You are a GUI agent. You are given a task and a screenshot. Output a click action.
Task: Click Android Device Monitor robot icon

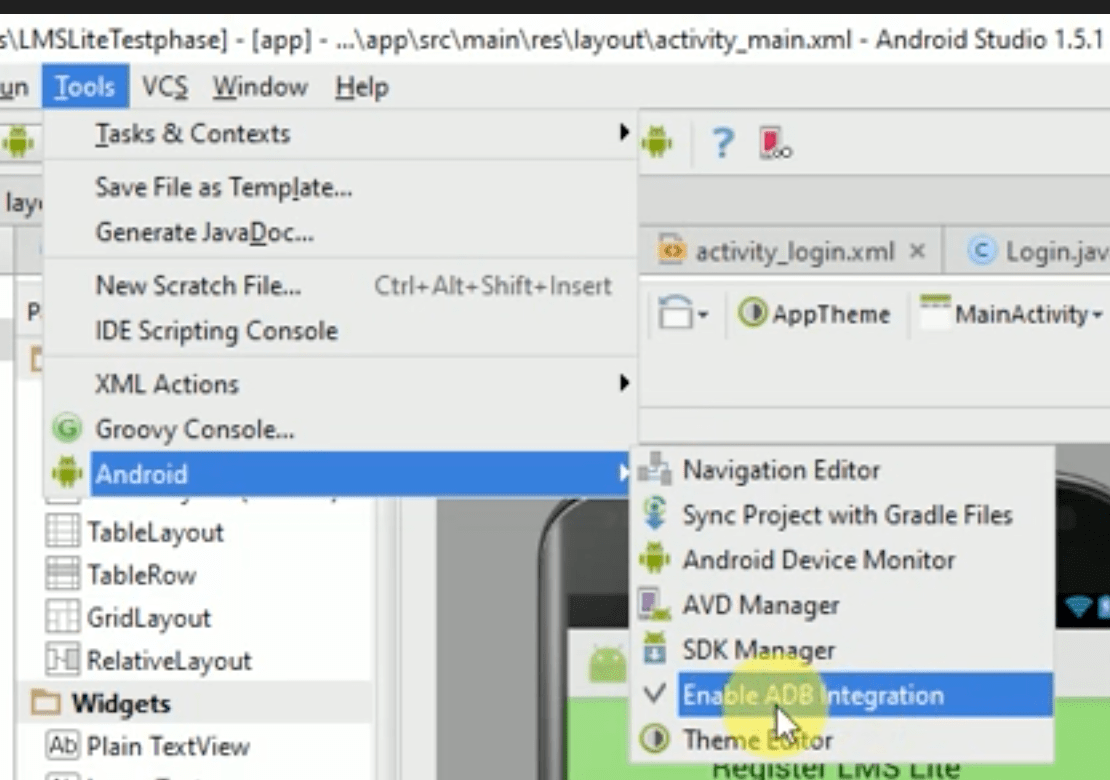(655, 558)
